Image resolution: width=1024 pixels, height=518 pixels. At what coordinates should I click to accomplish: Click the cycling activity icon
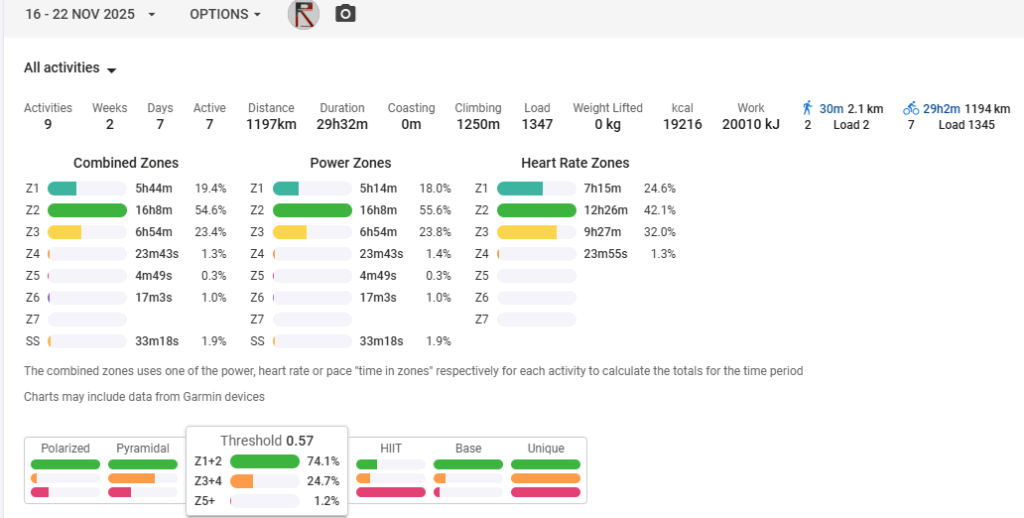click(x=910, y=108)
